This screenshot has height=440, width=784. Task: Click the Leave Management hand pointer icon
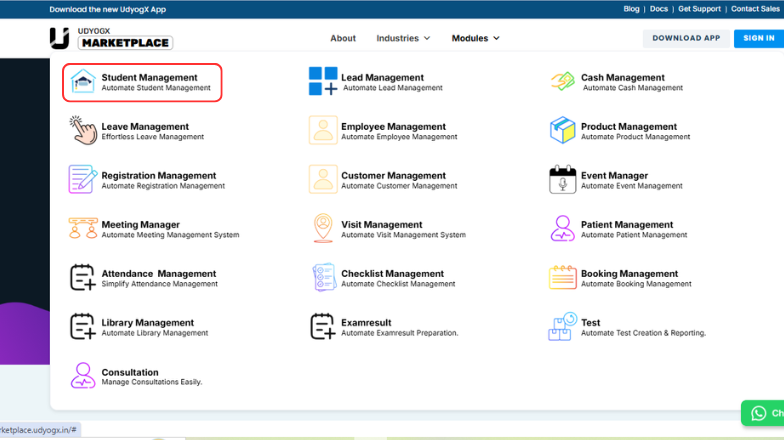click(83, 130)
